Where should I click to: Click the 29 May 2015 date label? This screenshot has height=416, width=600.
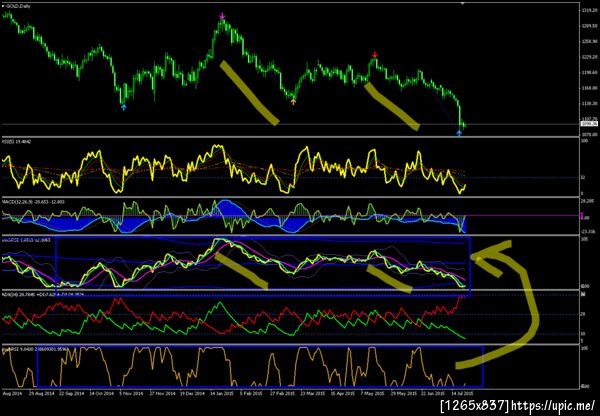403,393
